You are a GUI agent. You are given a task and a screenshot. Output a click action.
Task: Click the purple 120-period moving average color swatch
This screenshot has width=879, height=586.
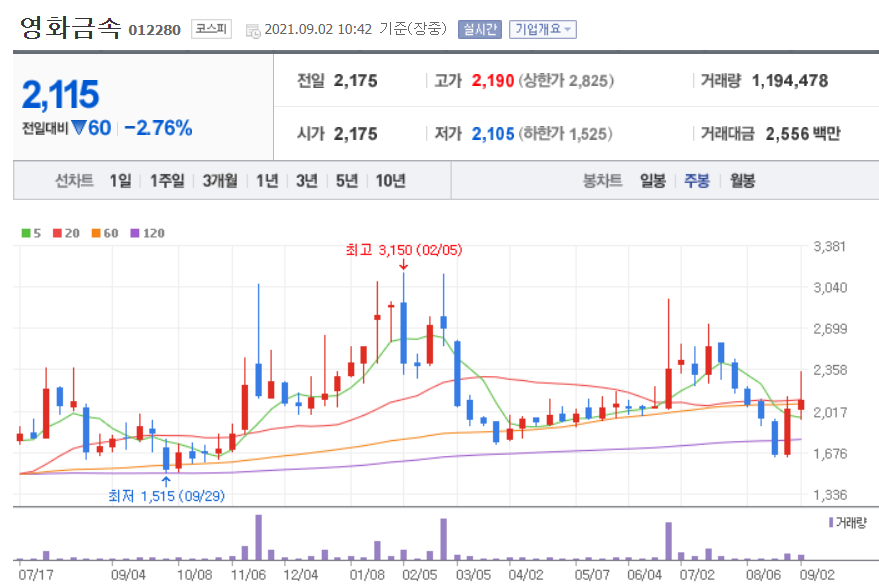pyautogui.click(x=133, y=231)
